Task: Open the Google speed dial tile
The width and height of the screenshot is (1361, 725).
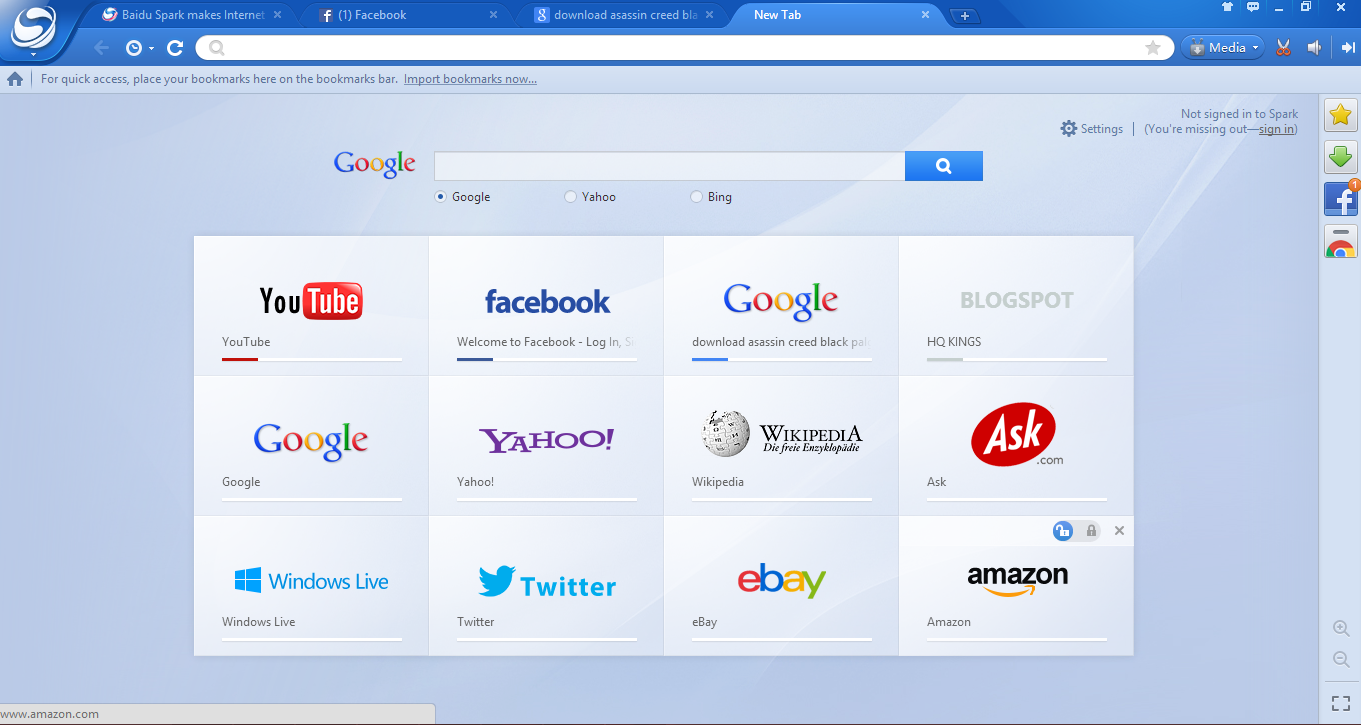Action: (x=311, y=446)
